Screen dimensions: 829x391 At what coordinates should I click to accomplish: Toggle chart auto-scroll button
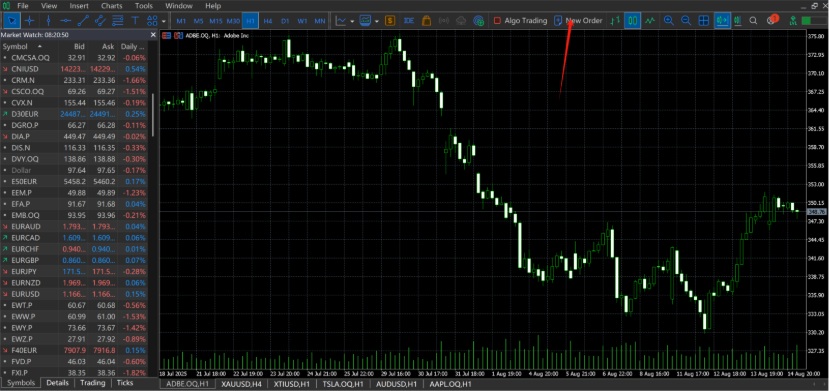pyautogui.click(x=721, y=21)
